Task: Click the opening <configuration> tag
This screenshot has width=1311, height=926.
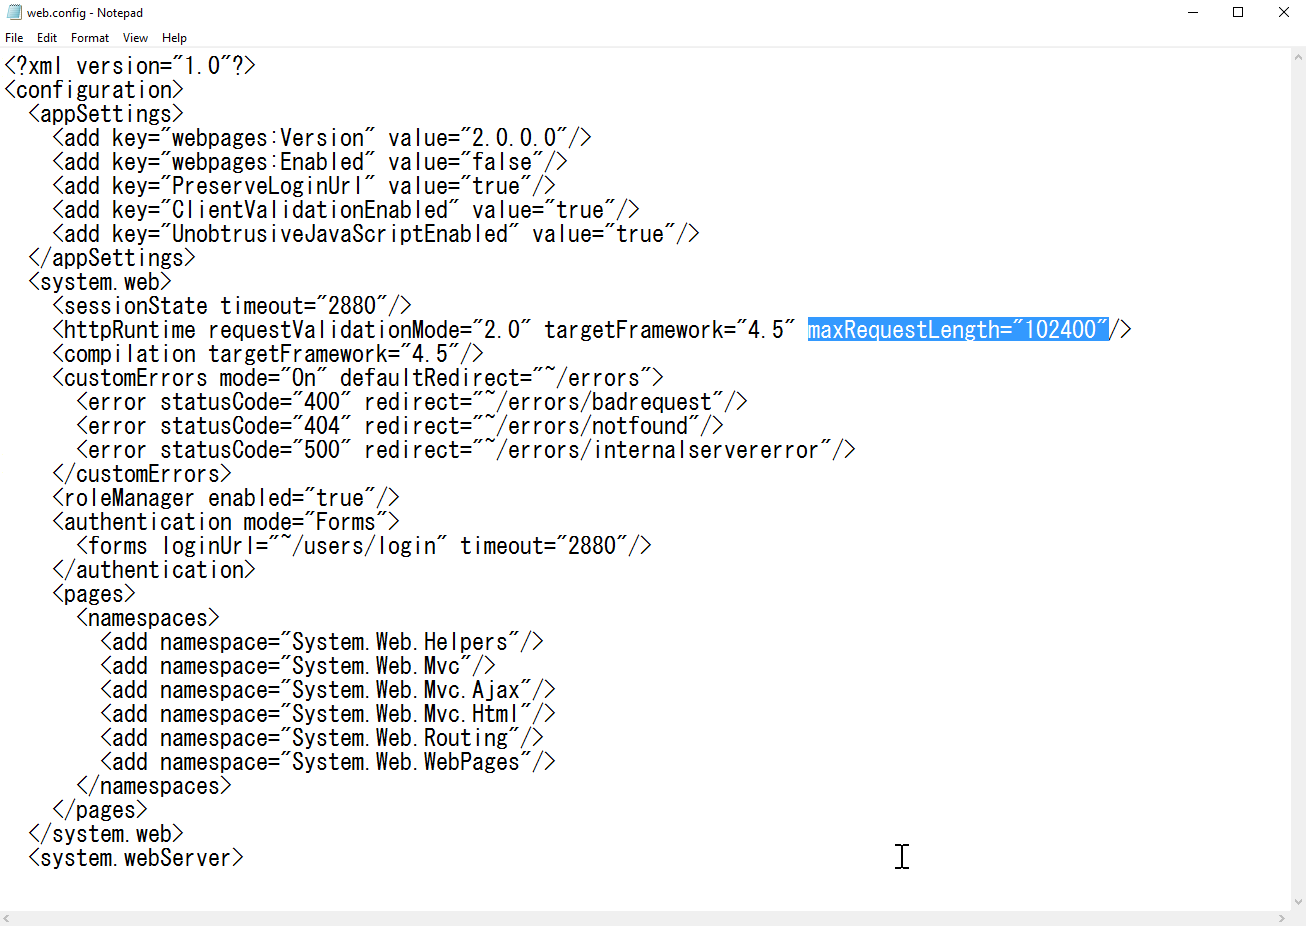Action: tap(94, 90)
